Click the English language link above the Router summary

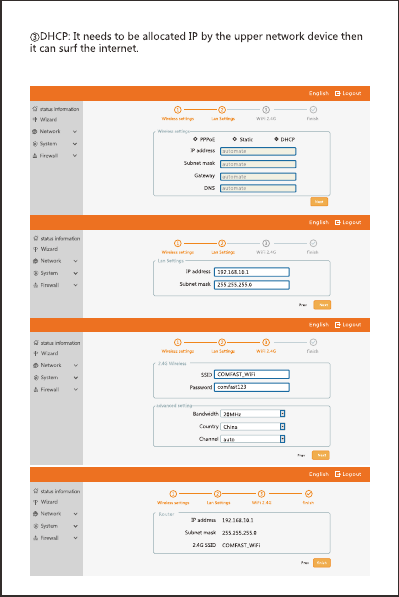319,474
